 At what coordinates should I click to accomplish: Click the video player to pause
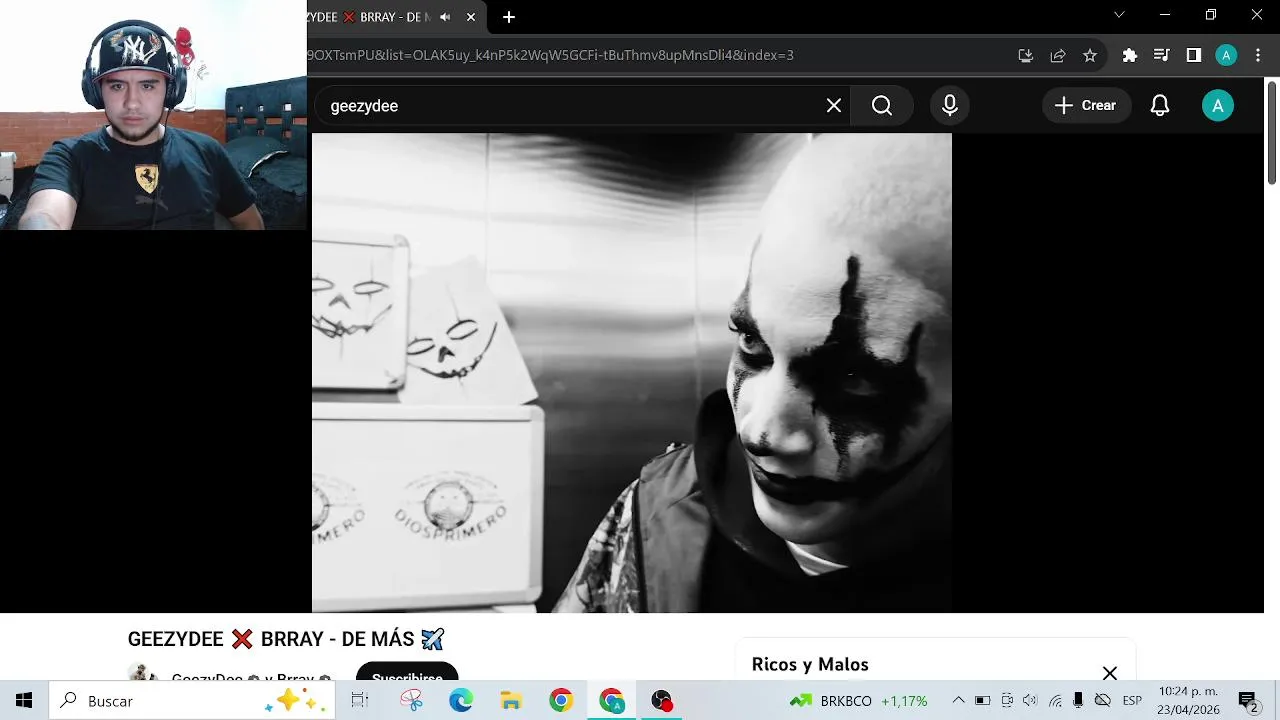[632, 373]
